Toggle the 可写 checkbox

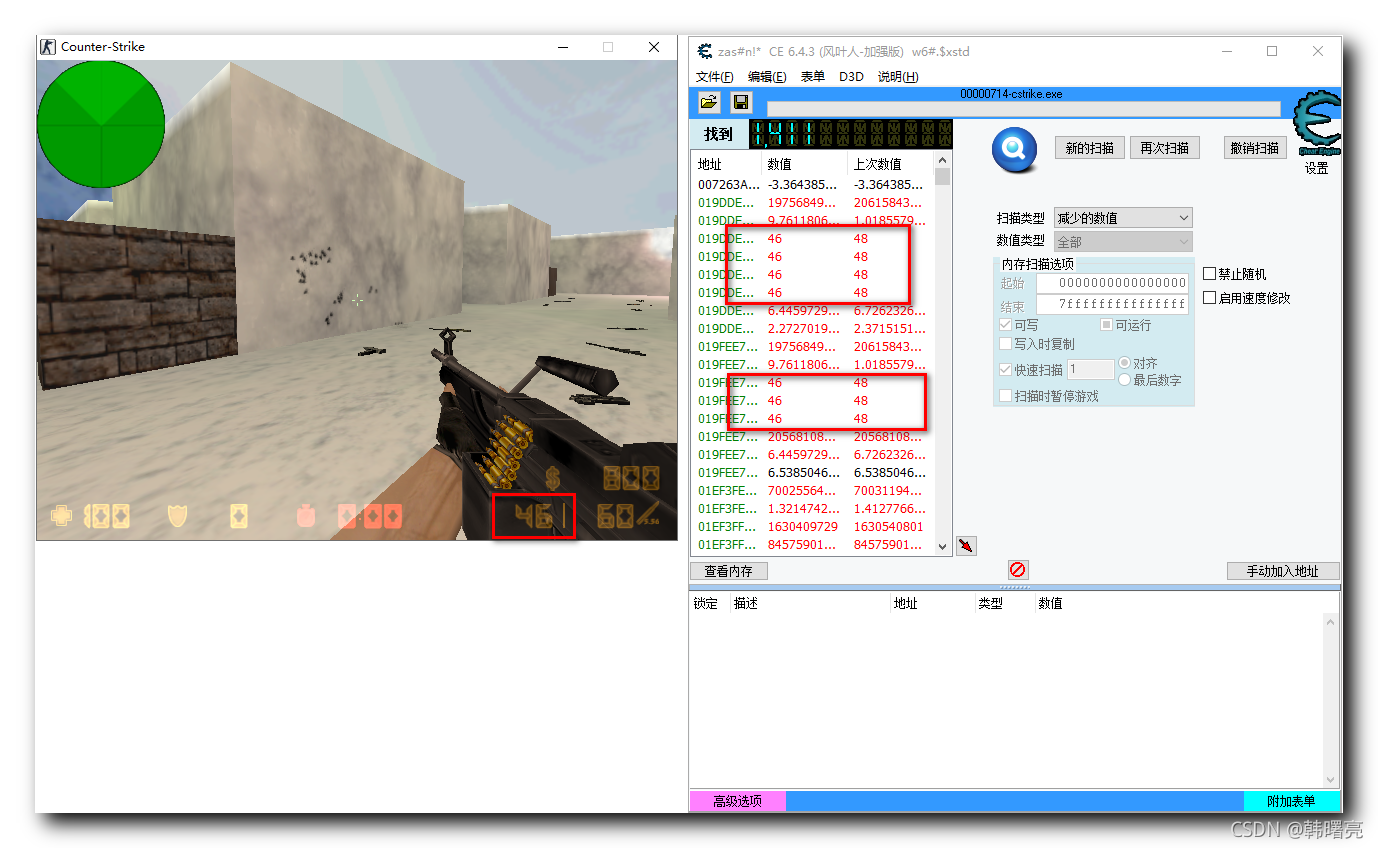point(1005,325)
